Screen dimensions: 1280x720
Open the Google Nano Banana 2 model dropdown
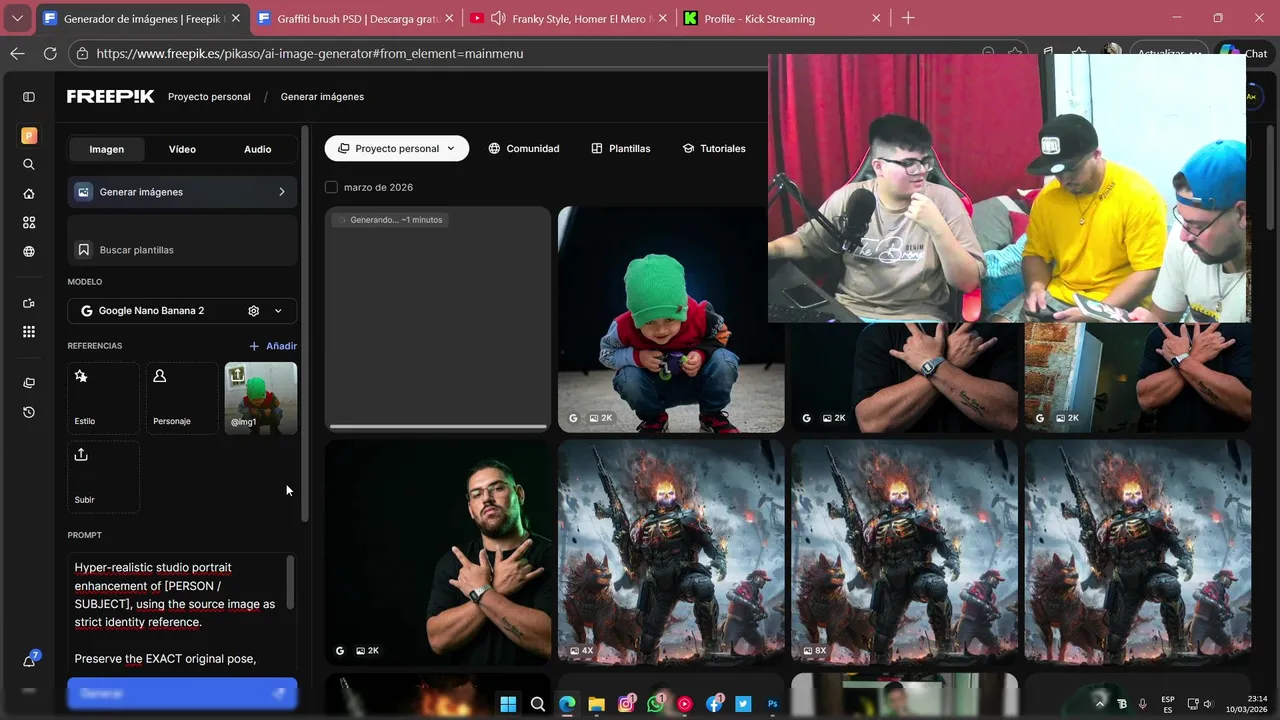click(x=182, y=311)
